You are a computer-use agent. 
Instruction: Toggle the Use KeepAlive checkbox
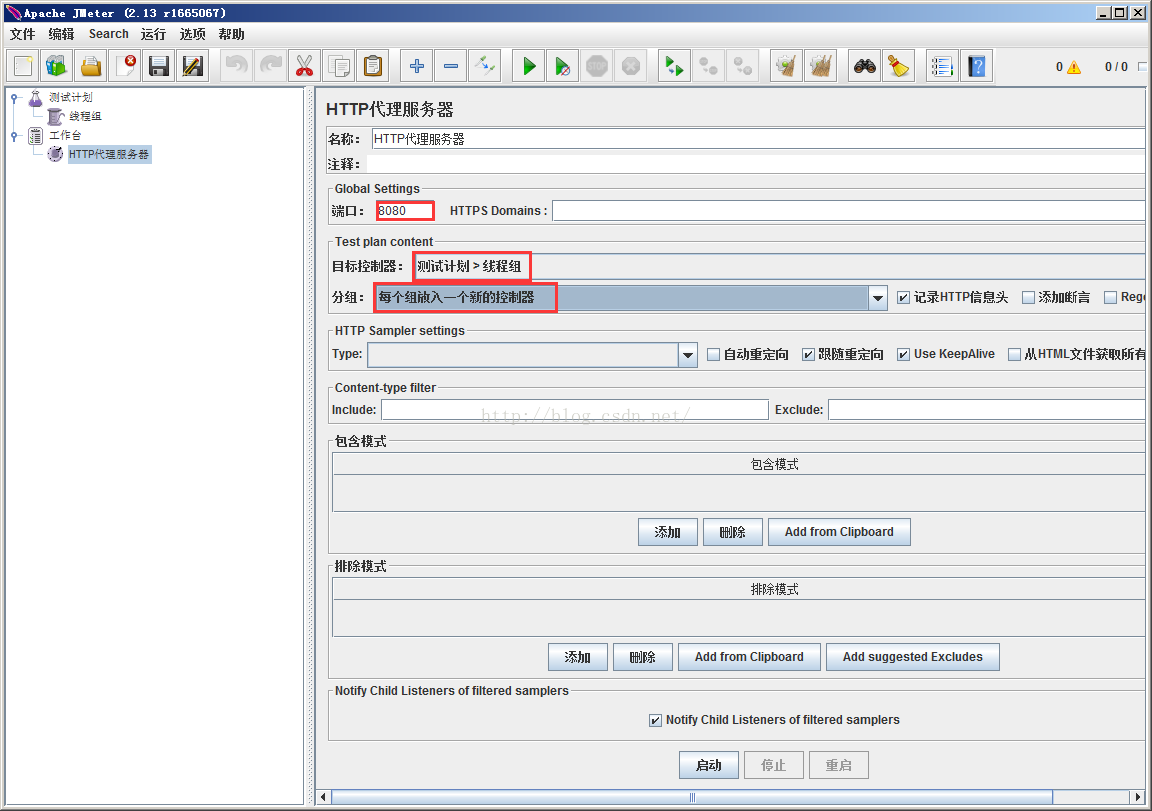904,355
